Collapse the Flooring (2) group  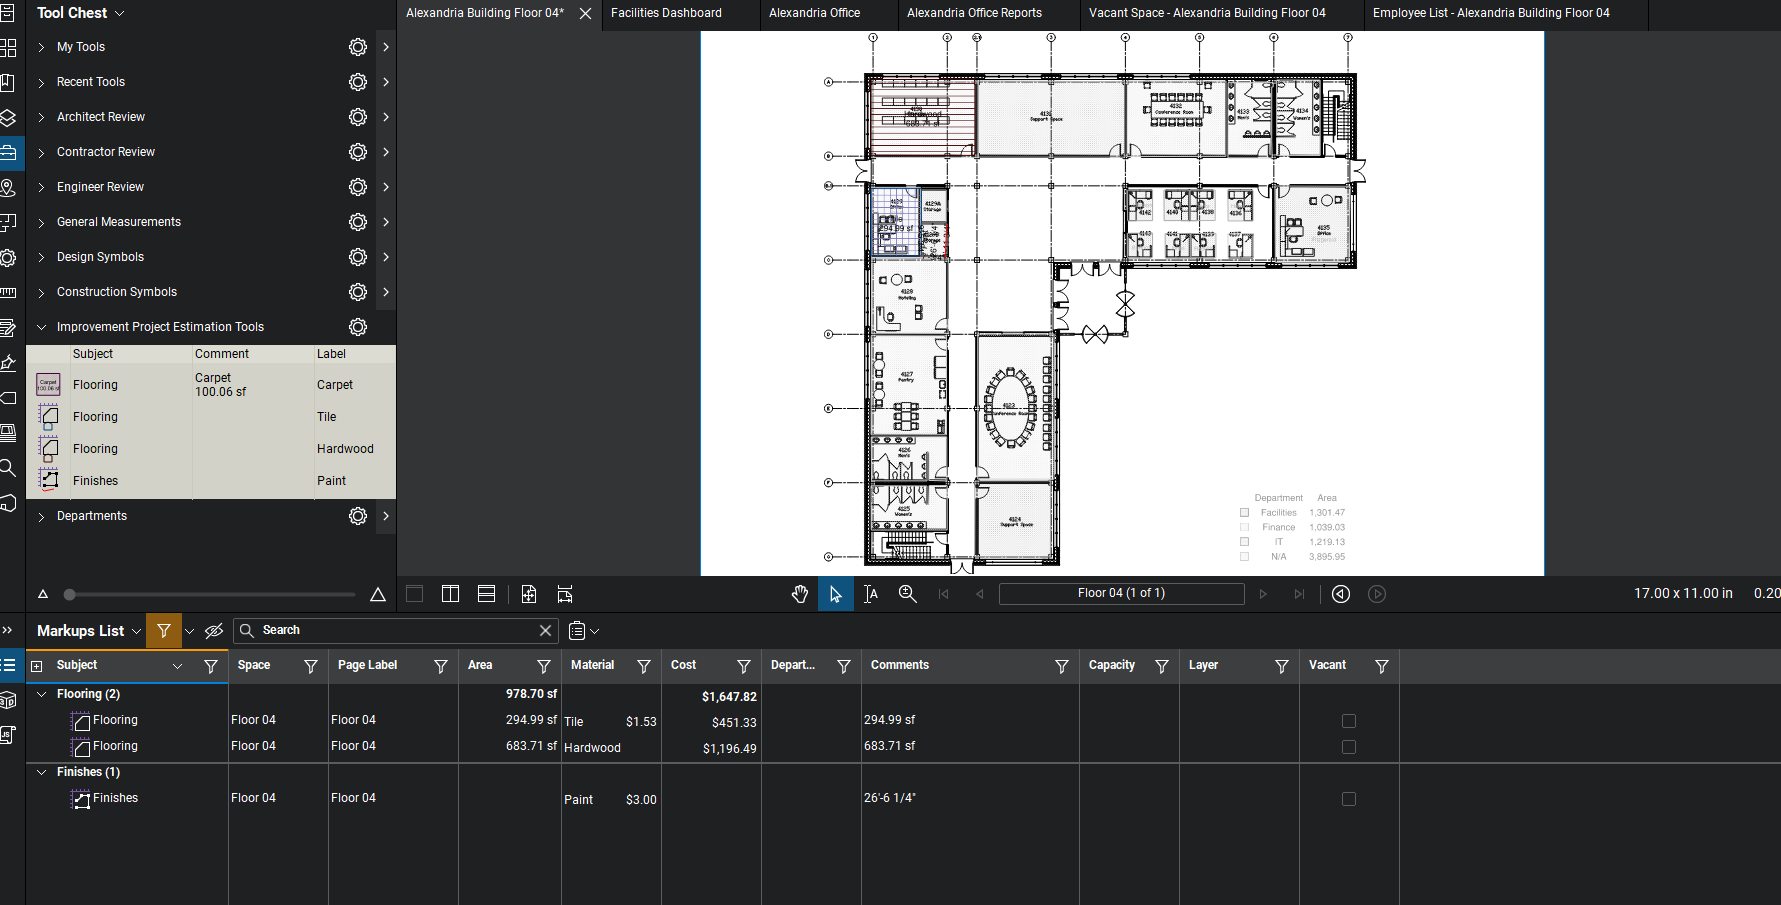point(41,694)
